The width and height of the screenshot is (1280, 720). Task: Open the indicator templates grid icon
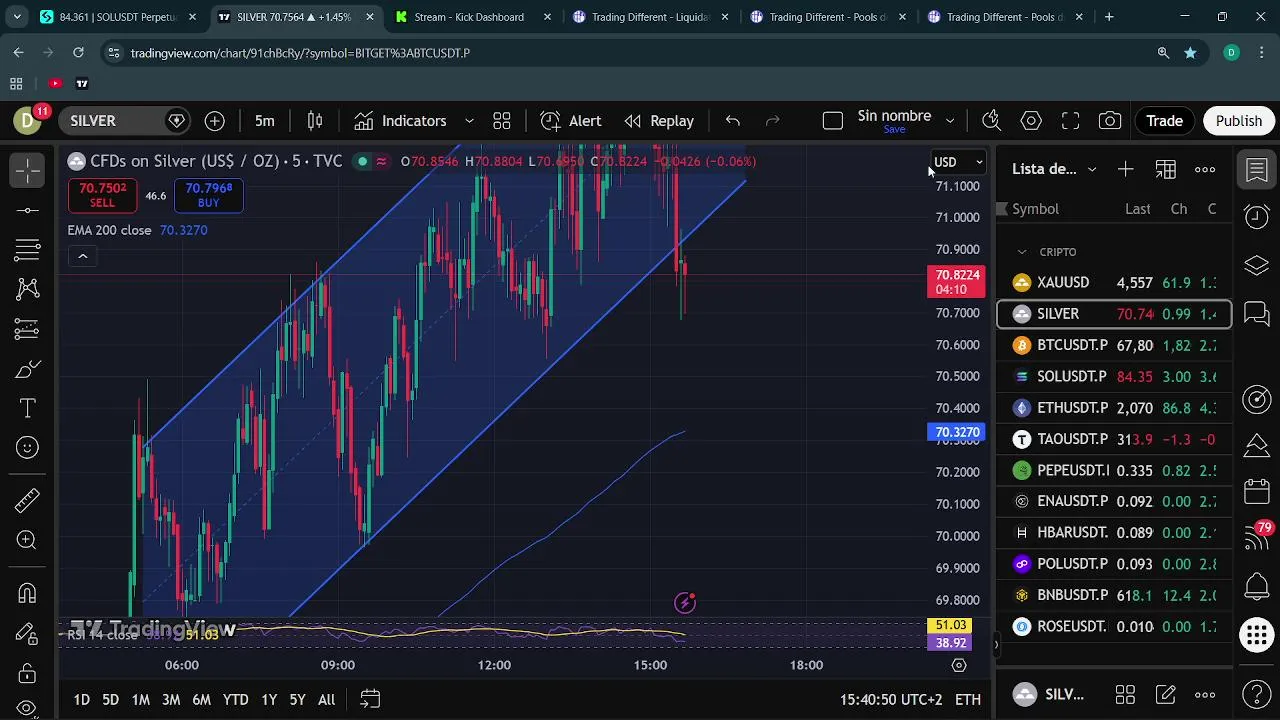[x=502, y=121]
